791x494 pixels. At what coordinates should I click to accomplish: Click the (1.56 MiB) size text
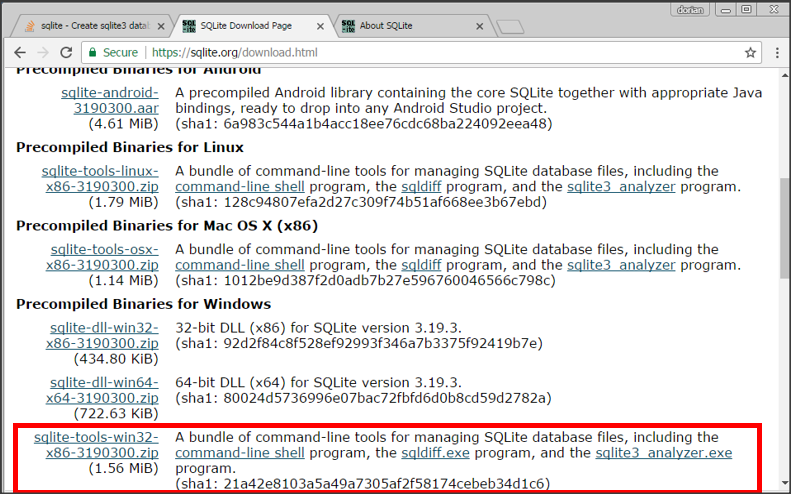[124, 468]
